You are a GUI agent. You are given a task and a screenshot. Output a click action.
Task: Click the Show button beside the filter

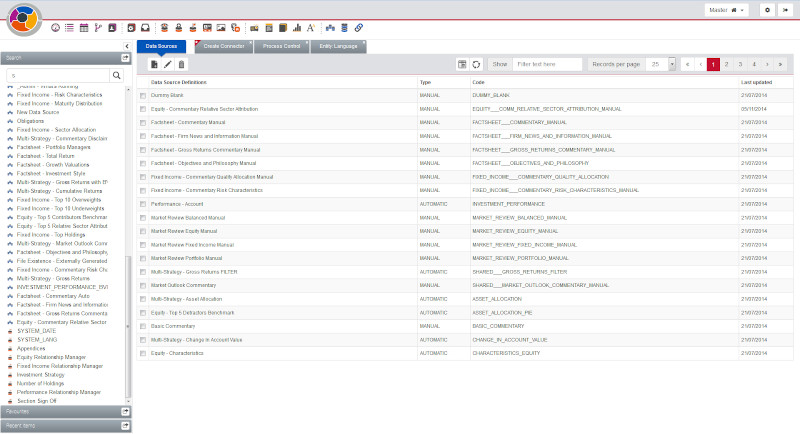(499, 64)
